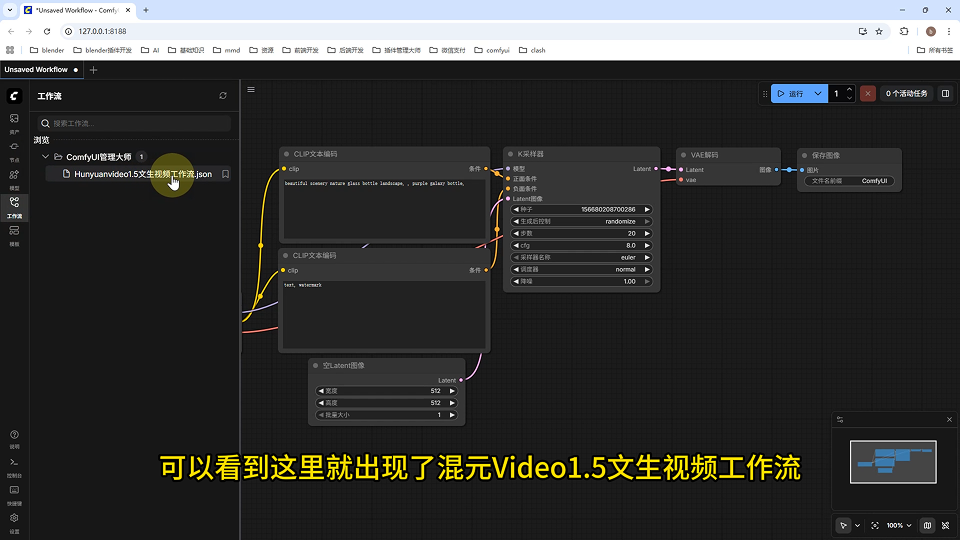
Task: Open the Models (模型) sidebar panel
Action: coord(14,179)
